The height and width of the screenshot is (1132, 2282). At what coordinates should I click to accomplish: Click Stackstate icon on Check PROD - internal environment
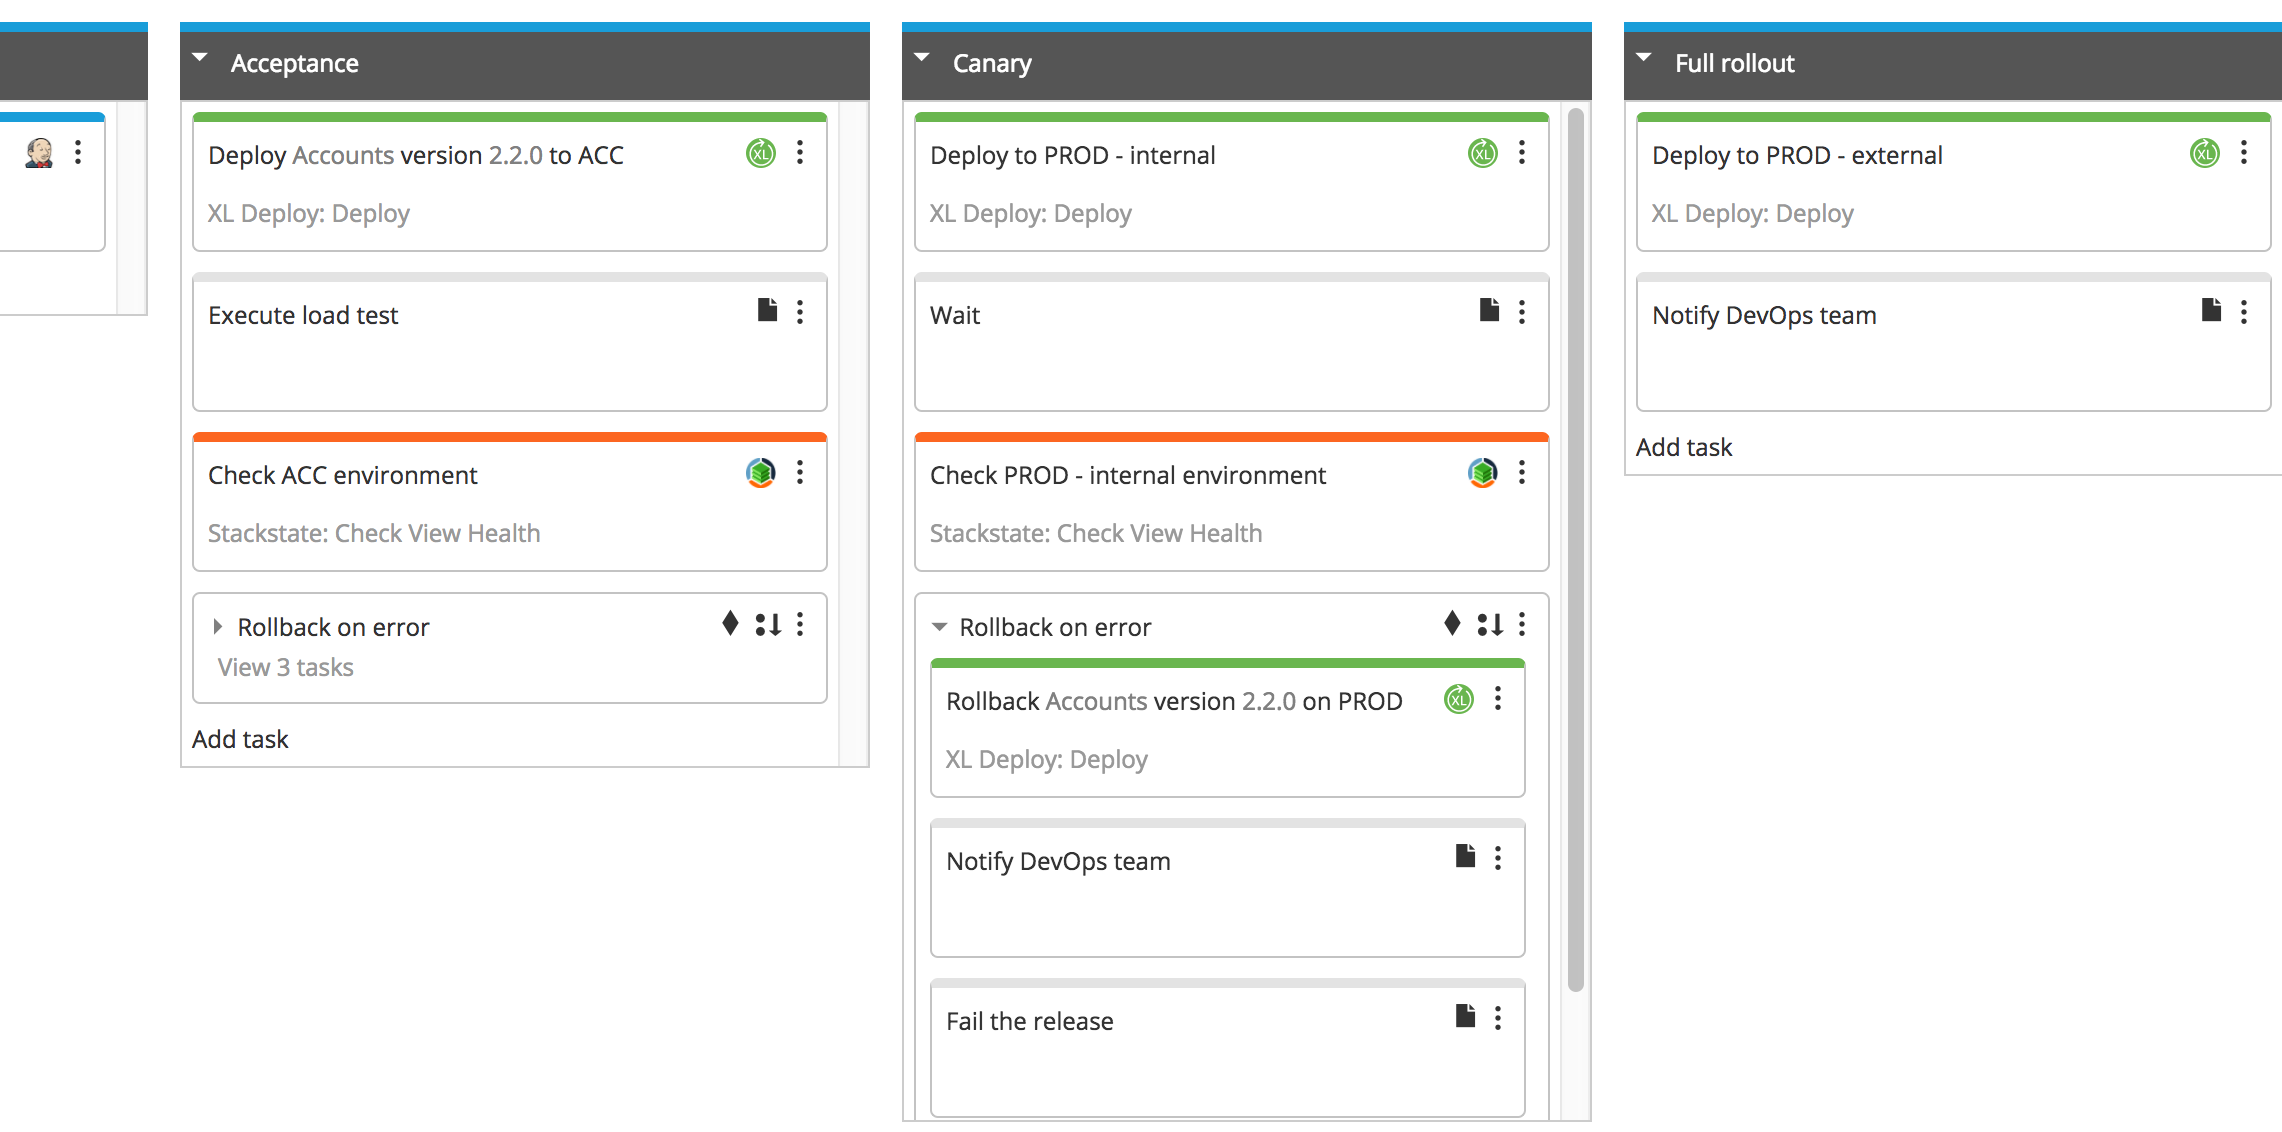[1483, 472]
